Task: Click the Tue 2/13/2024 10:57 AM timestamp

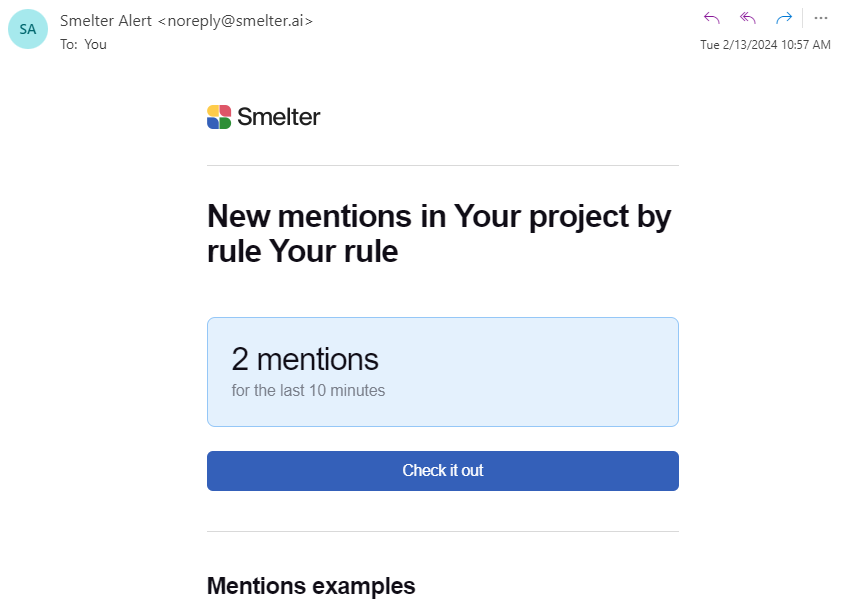Action: 765,45
